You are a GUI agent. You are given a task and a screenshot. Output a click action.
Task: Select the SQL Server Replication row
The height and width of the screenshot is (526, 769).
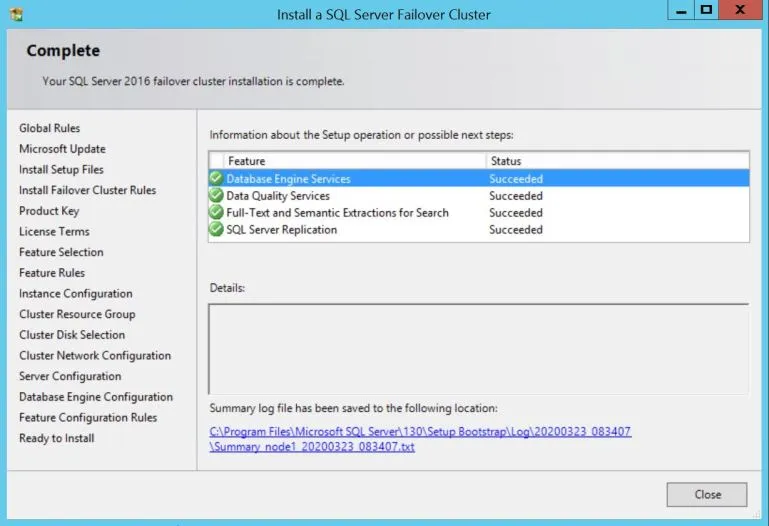tap(479, 229)
